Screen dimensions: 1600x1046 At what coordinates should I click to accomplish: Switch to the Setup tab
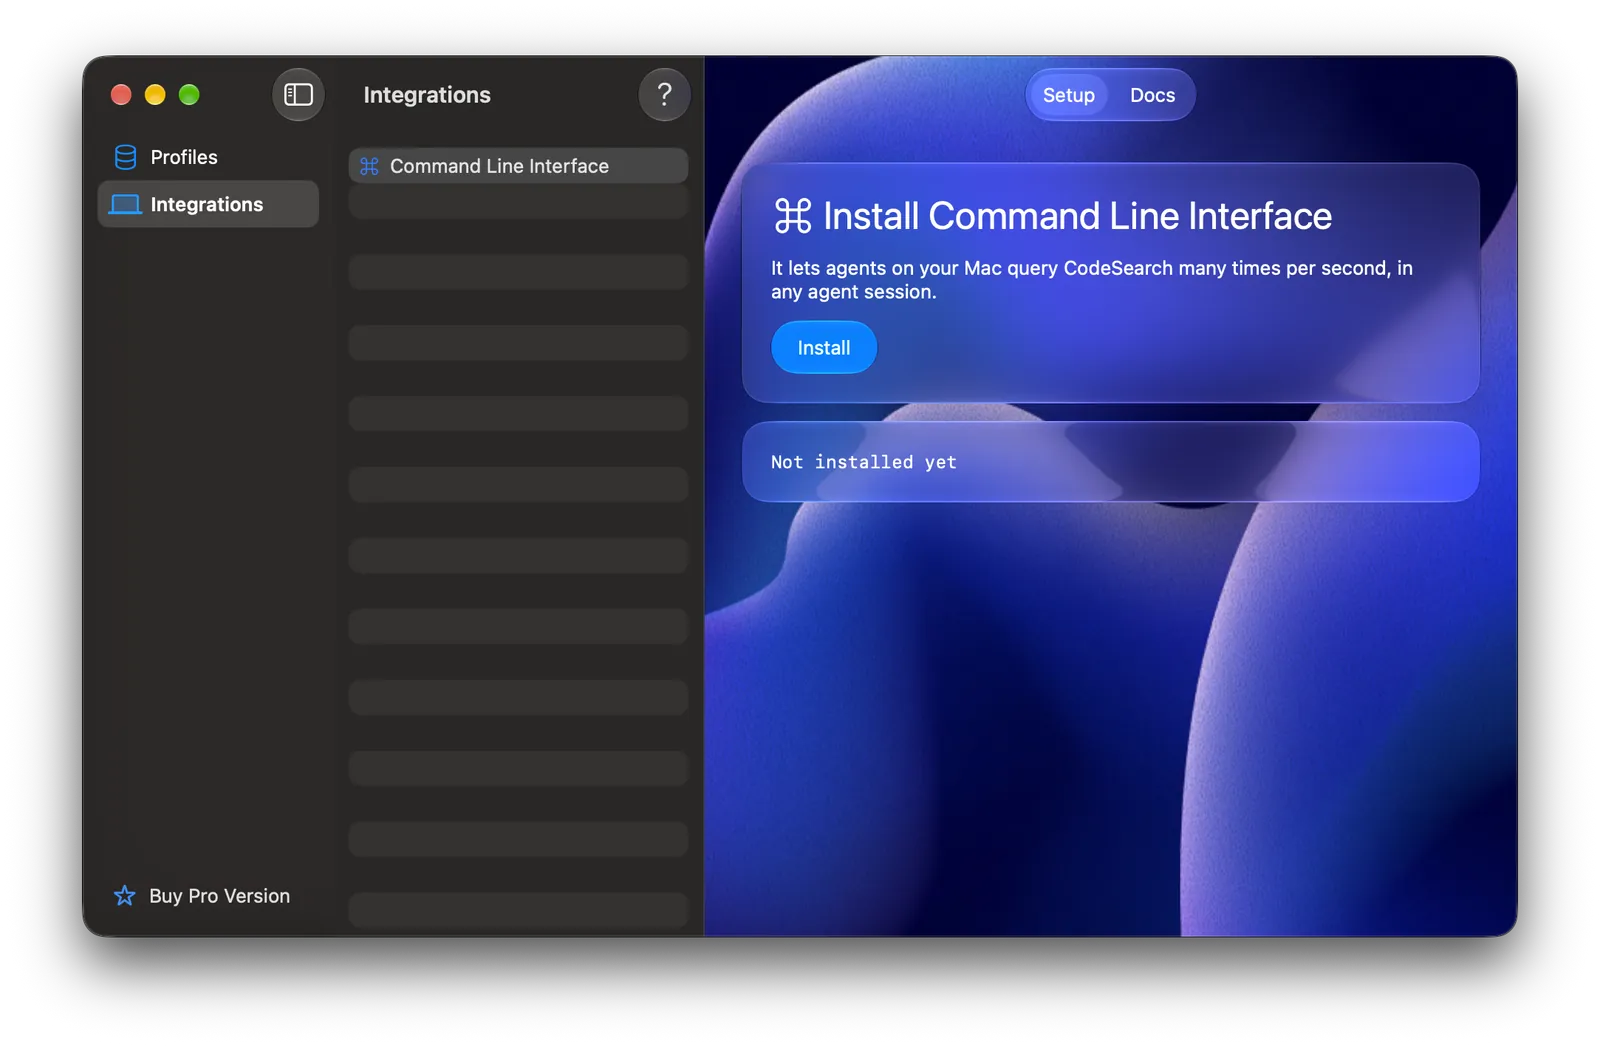1069,95
